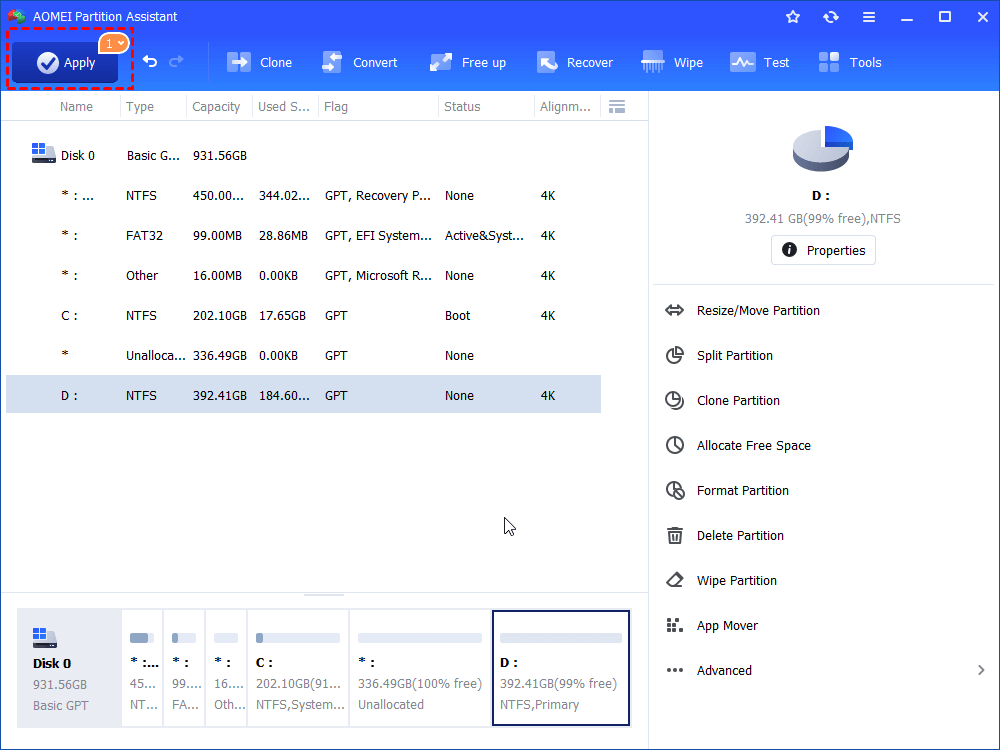Select the Disk 0 row in list
The image size is (1000, 750).
304,155
